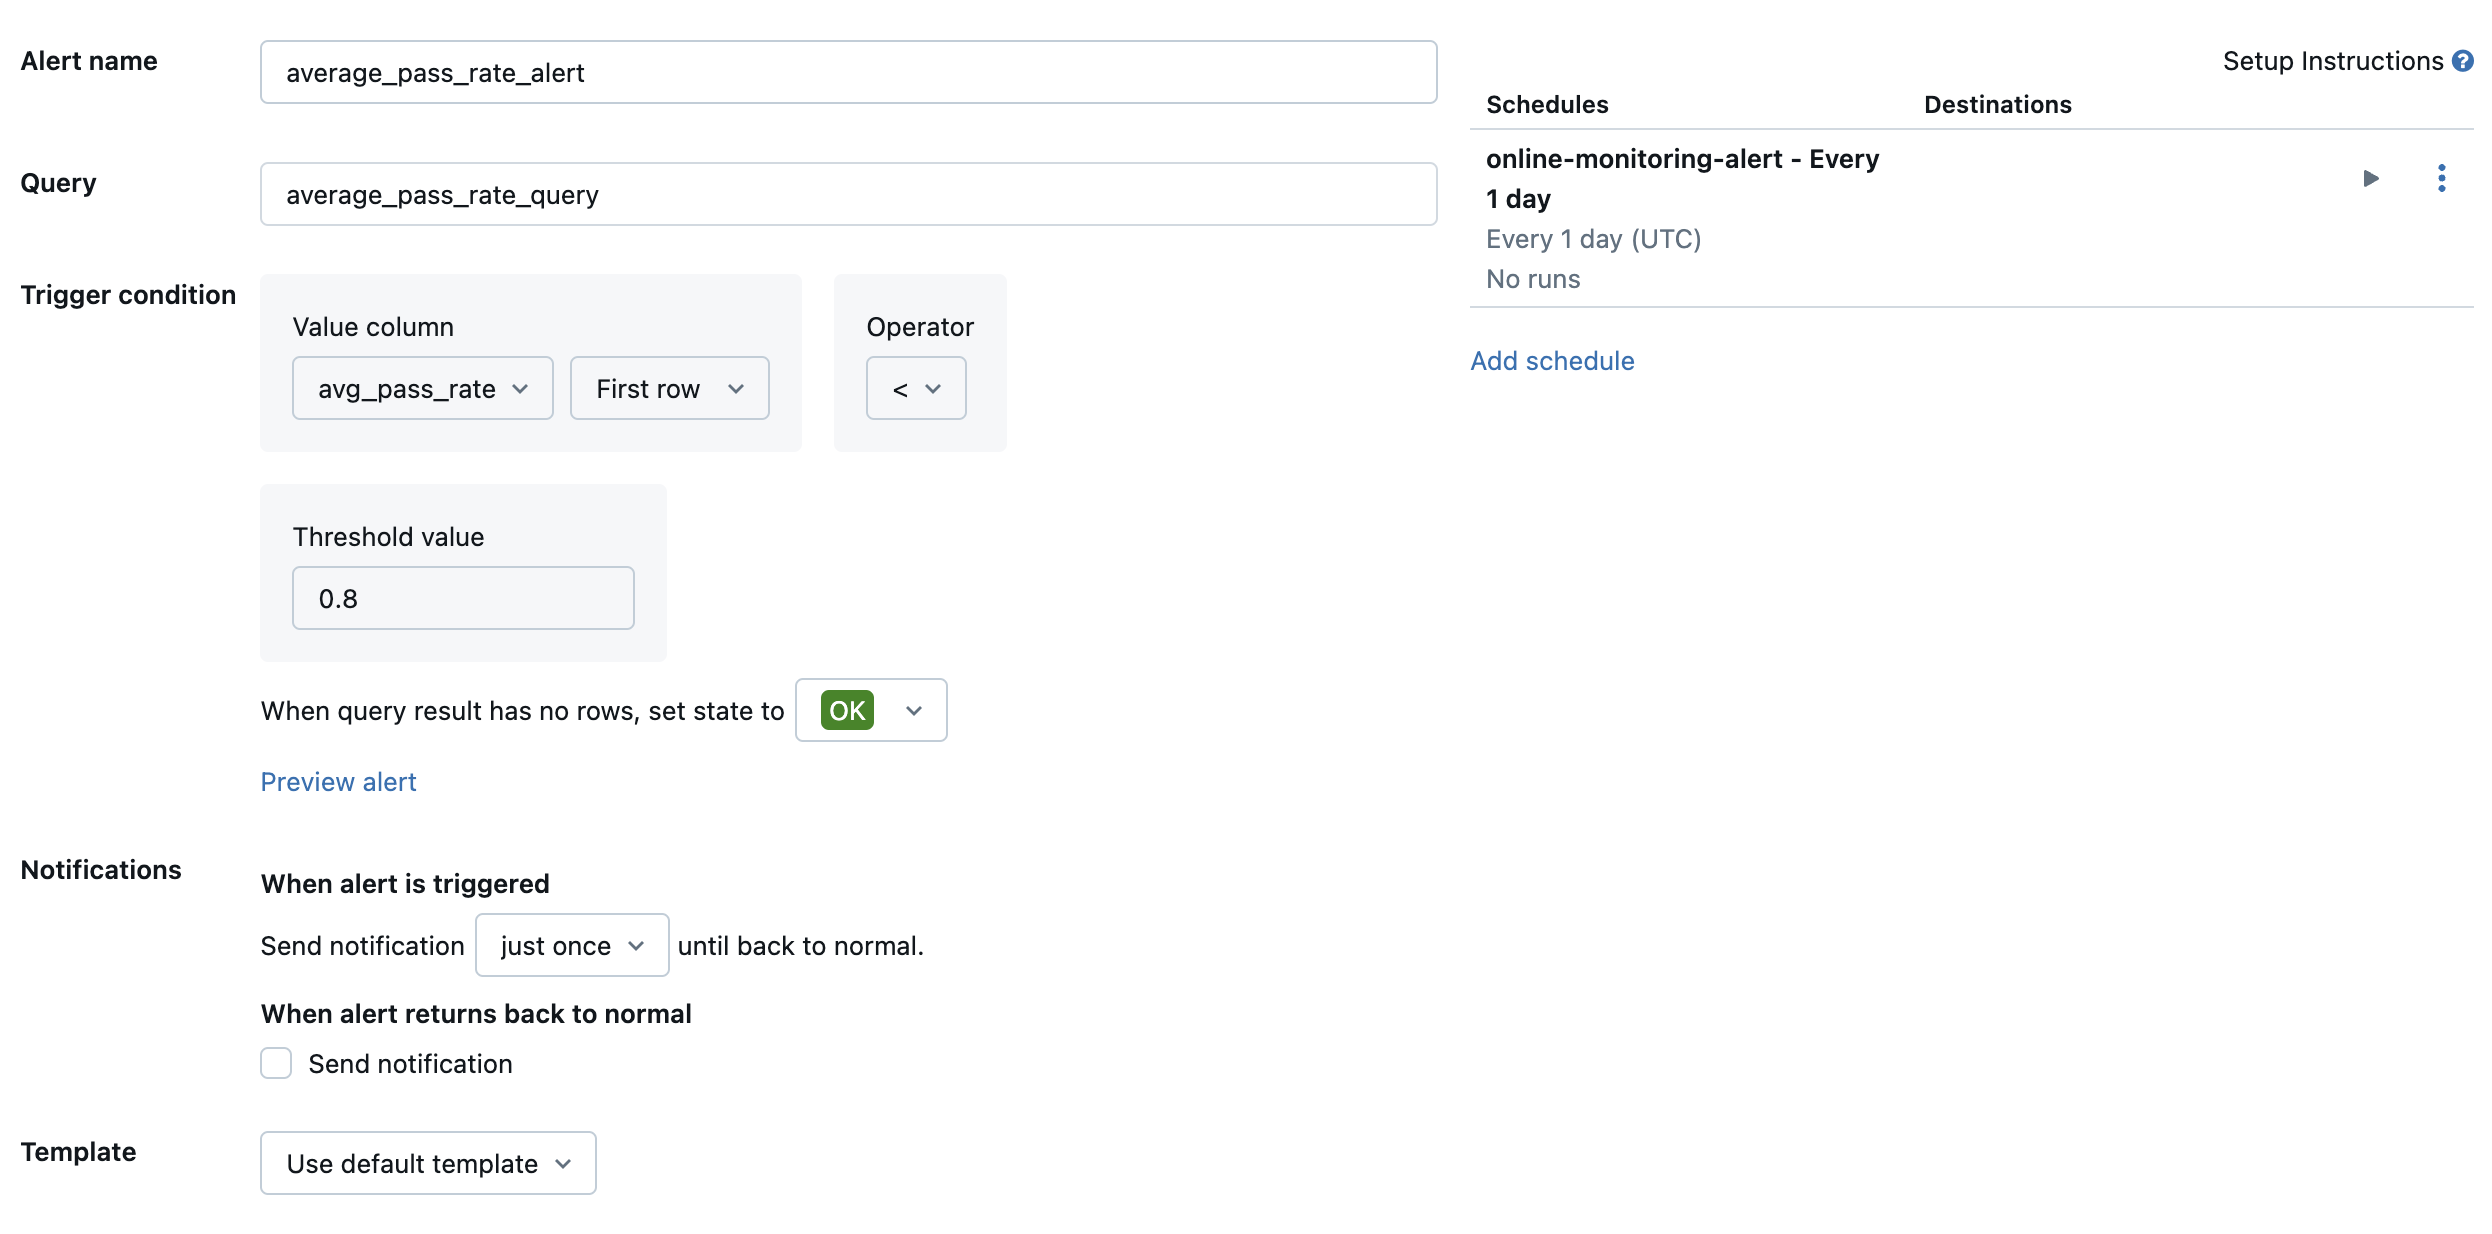Click the alert name input field
2492x1234 pixels.
pyautogui.click(x=849, y=72)
